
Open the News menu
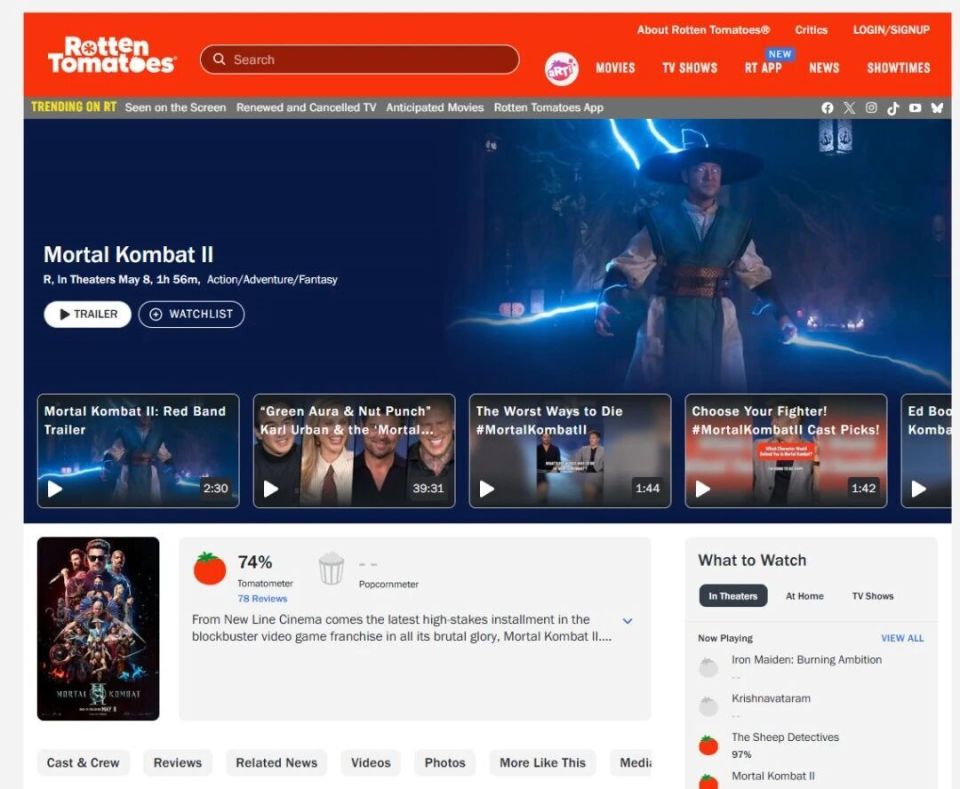pyautogui.click(x=824, y=68)
